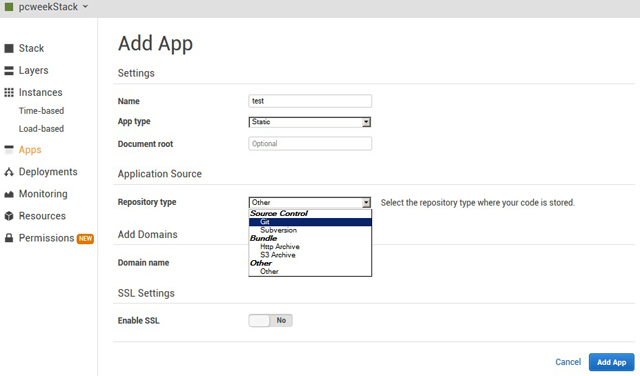
Task: Click the Repository type label
Action: [147, 202]
